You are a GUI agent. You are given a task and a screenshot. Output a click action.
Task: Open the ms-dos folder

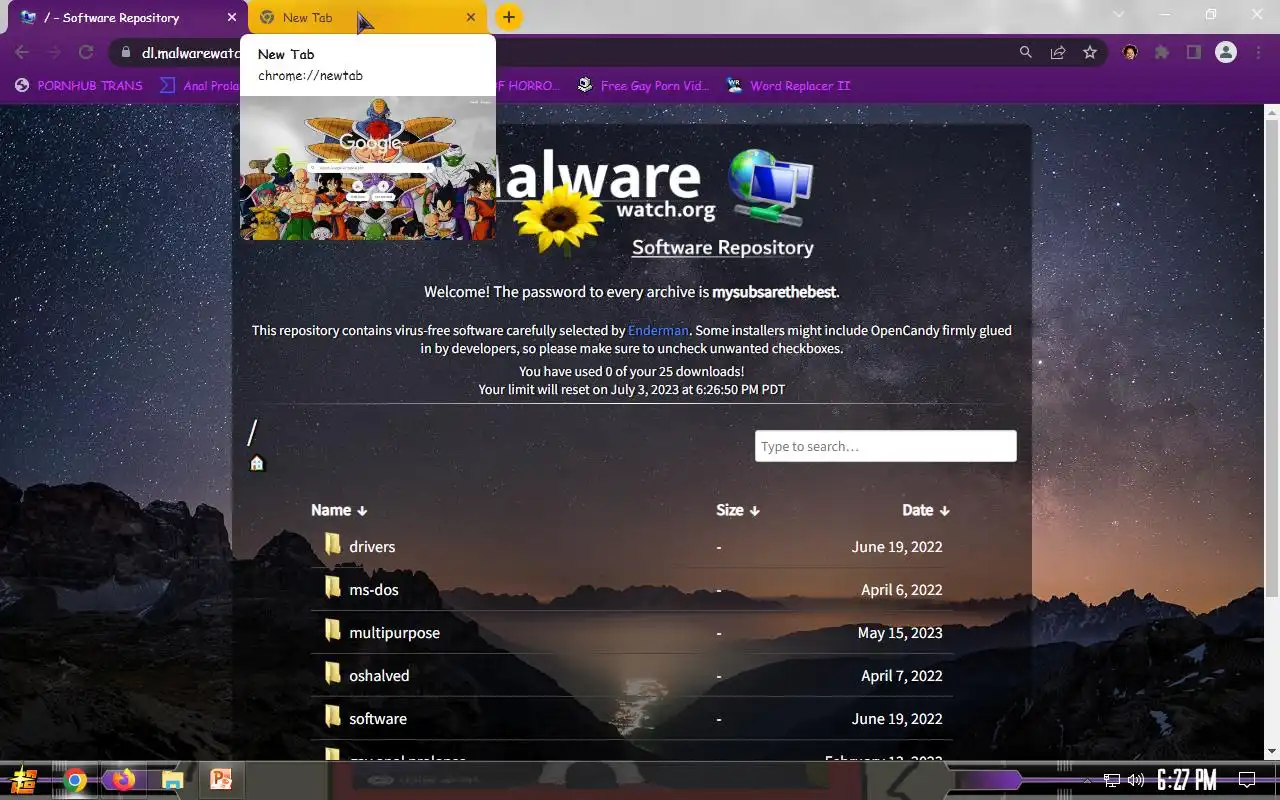tap(374, 590)
